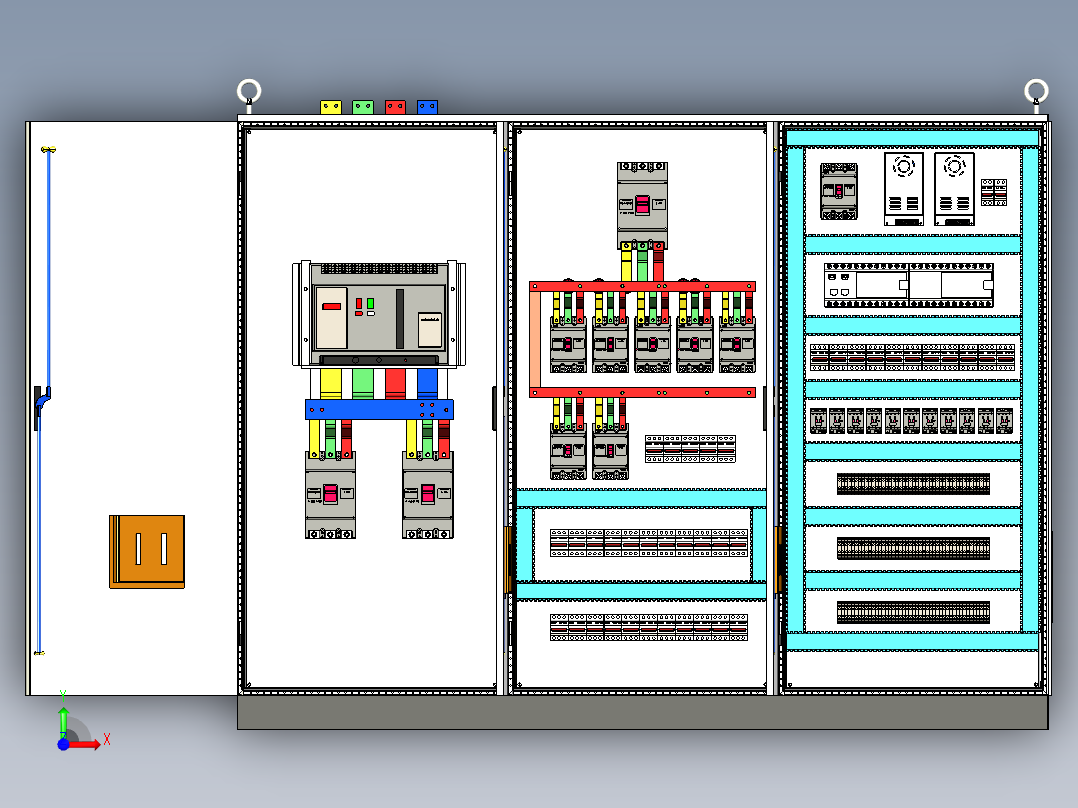Click the gray base plinth beneath the cabinets
The height and width of the screenshot is (808, 1078).
tap(643, 712)
